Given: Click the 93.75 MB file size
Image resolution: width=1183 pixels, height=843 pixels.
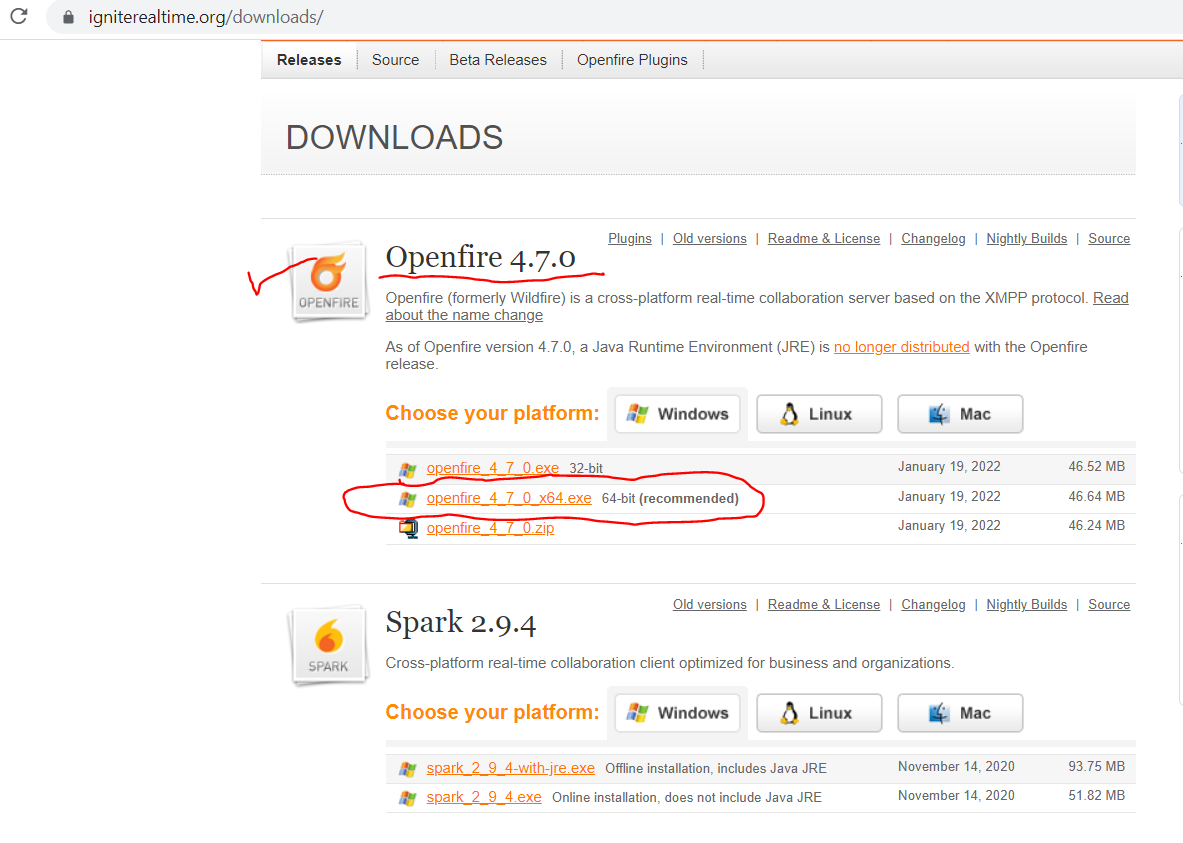Looking at the screenshot, I should [x=1096, y=767].
